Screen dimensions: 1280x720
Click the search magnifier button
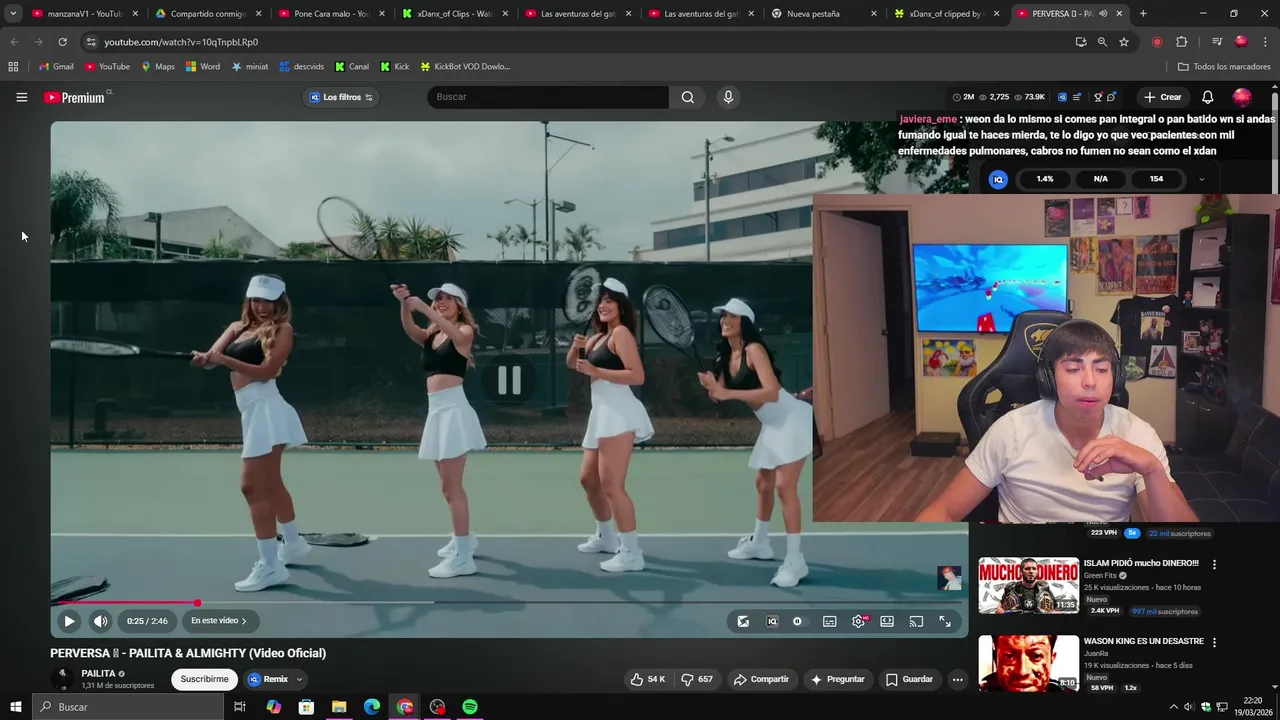pyautogui.click(x=687, y=97)
